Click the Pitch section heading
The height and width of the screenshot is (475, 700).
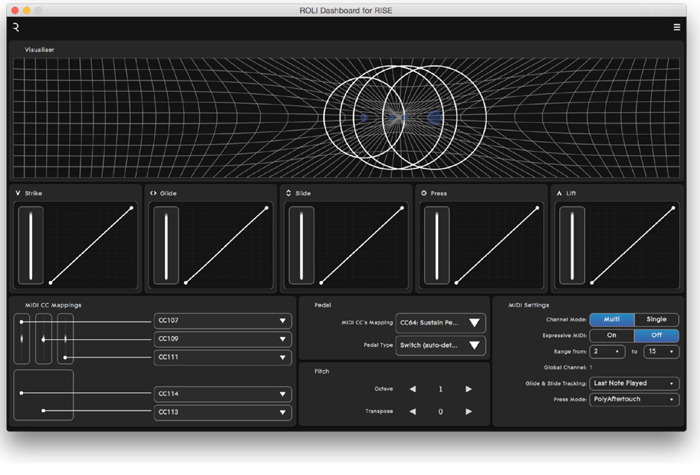[x=322, y=371]
